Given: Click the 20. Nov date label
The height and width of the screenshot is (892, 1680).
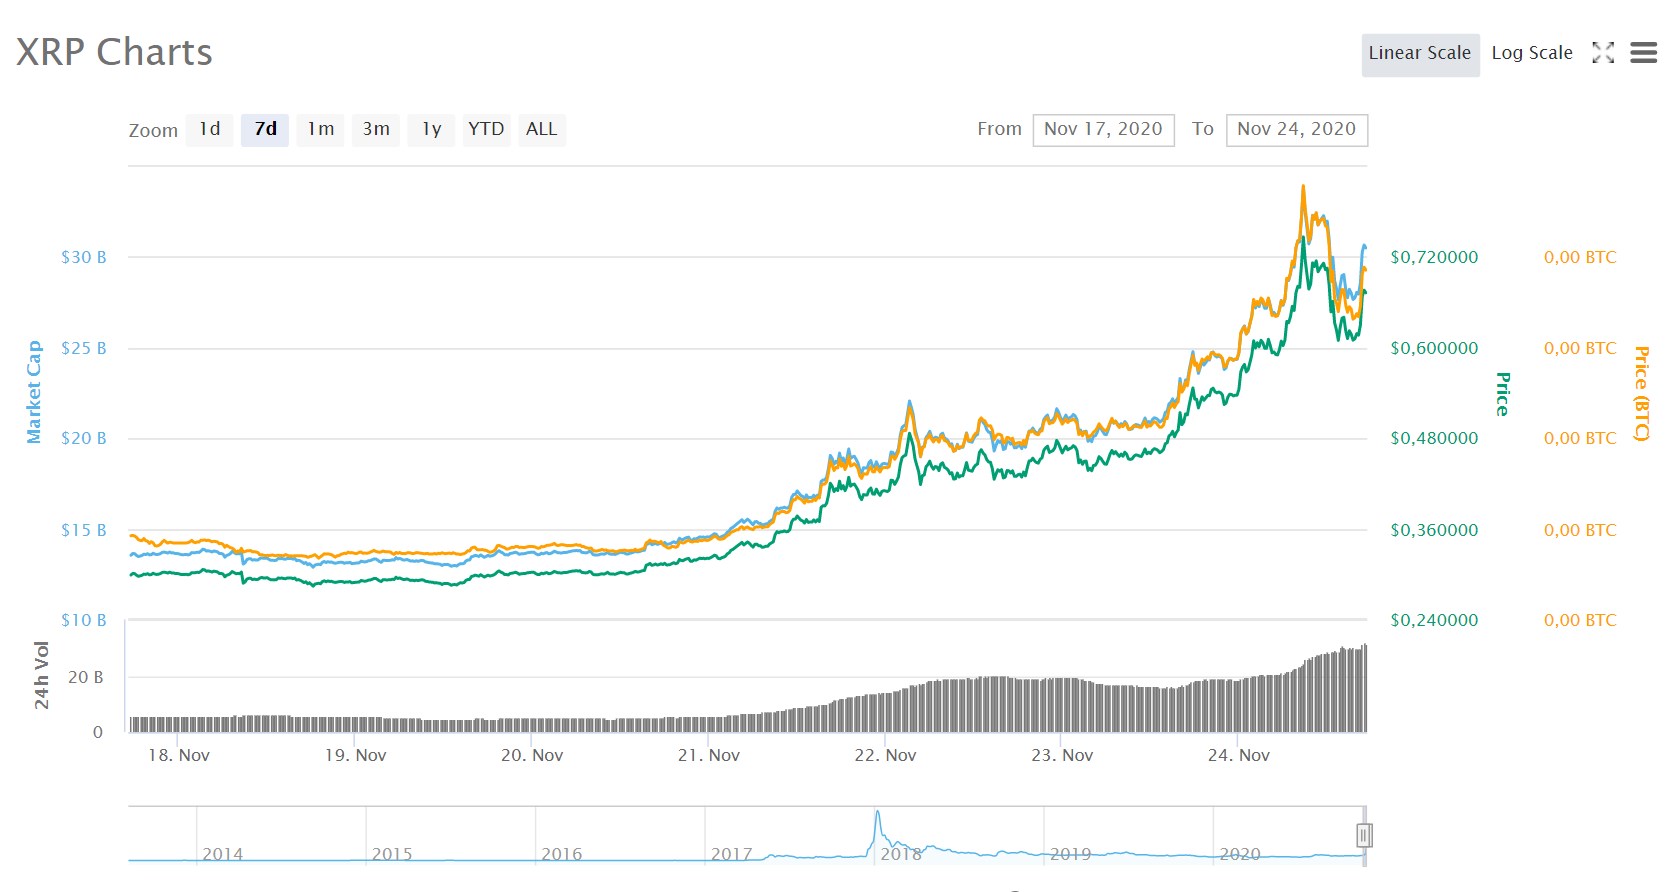Looking at the screenshot, I should coord(532,755).
